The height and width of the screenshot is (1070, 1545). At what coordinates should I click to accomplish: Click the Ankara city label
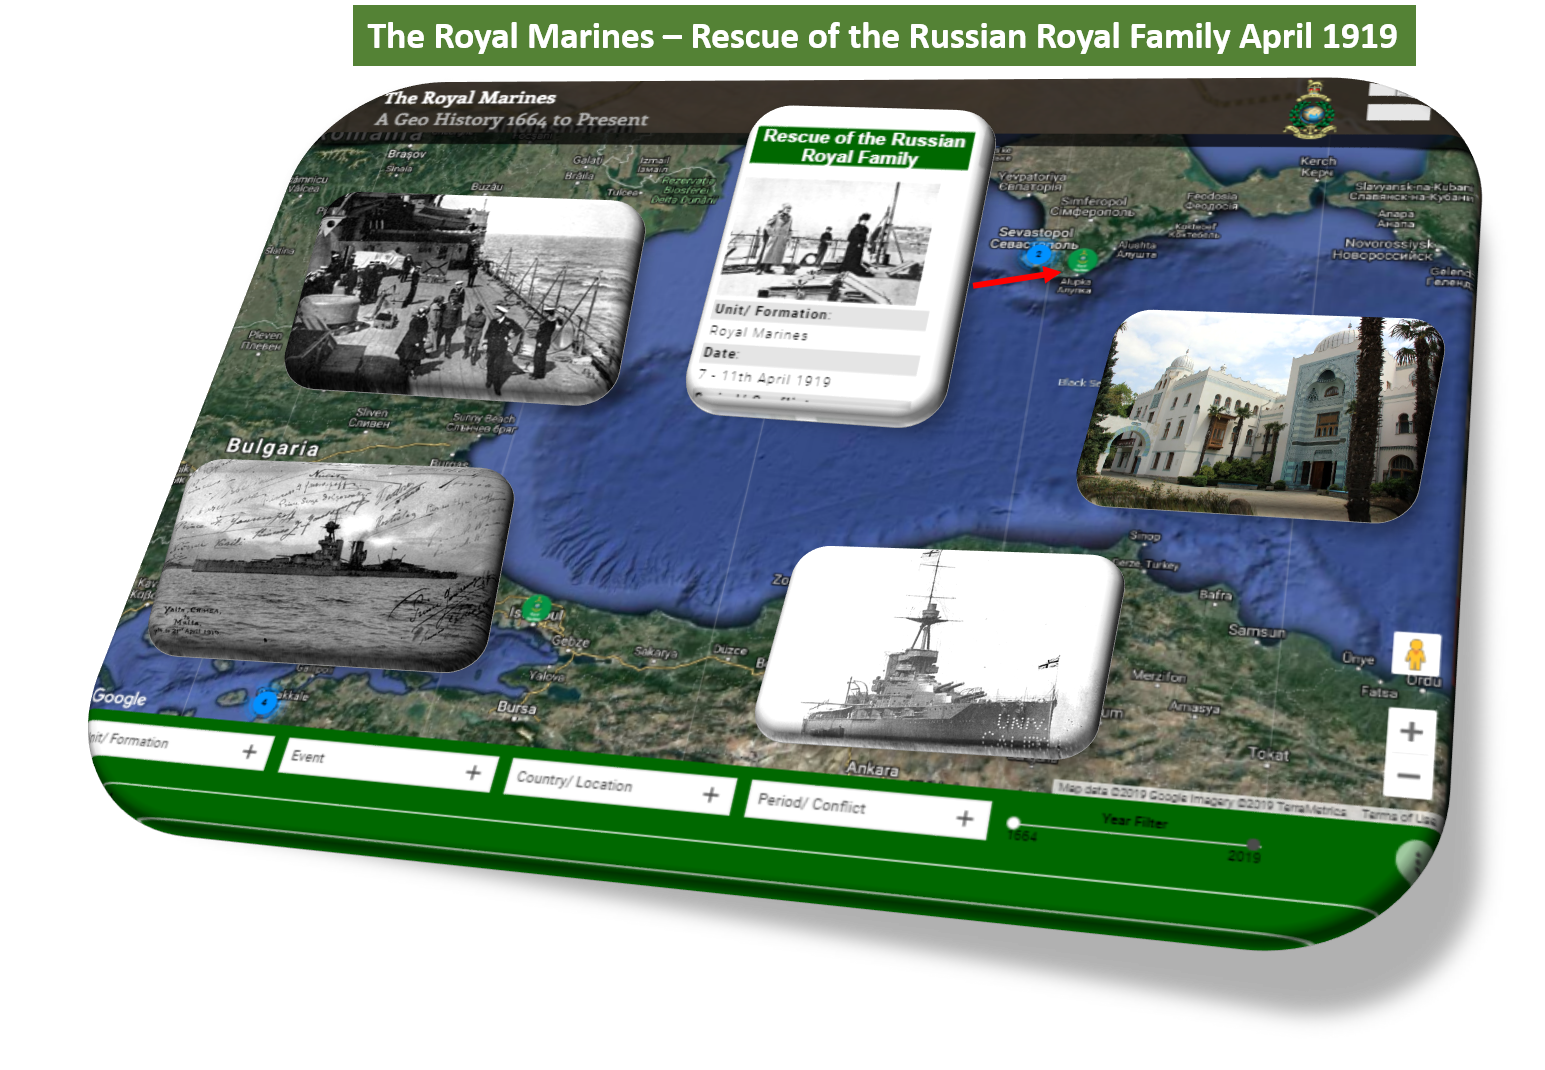(x=872, y=769)
